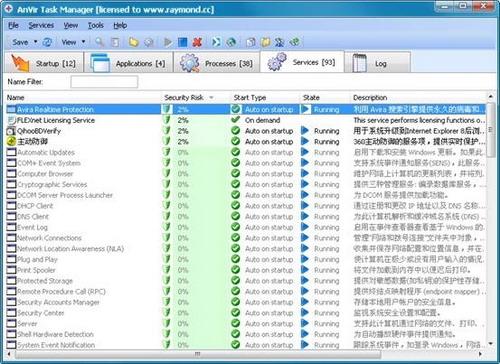Select the DNS Client service
Image resolution: width=500 pixels, height=364 pixels.
(x=246, y=216)
